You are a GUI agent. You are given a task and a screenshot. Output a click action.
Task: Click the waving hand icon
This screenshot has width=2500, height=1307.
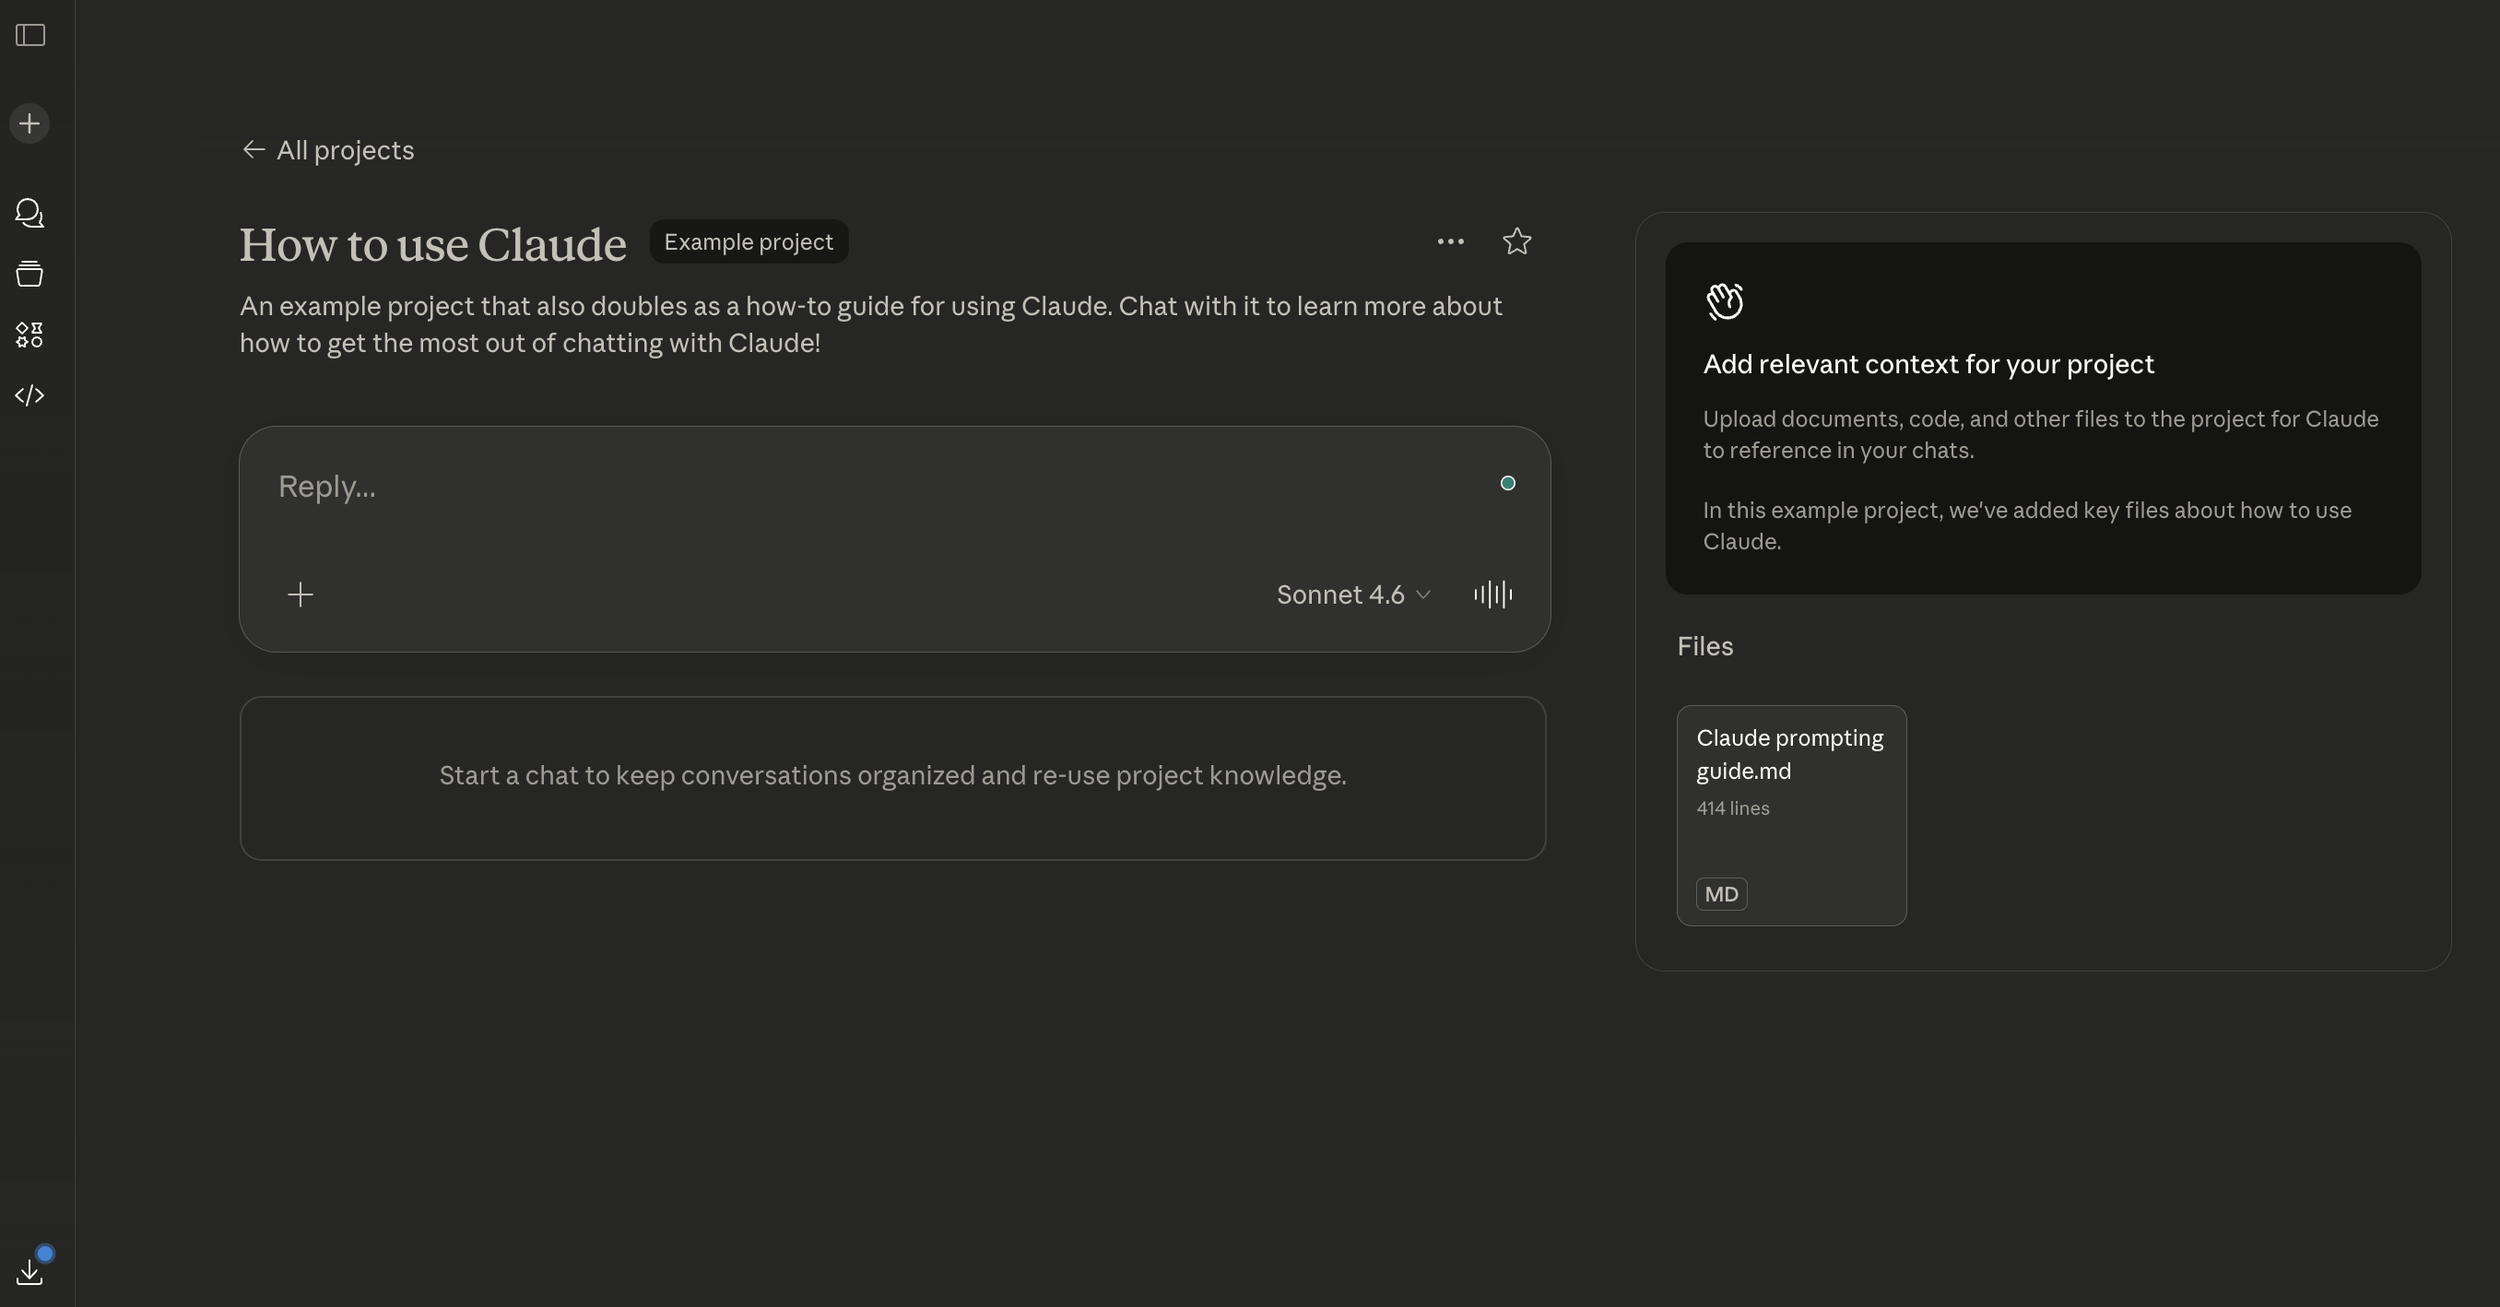1724,301
